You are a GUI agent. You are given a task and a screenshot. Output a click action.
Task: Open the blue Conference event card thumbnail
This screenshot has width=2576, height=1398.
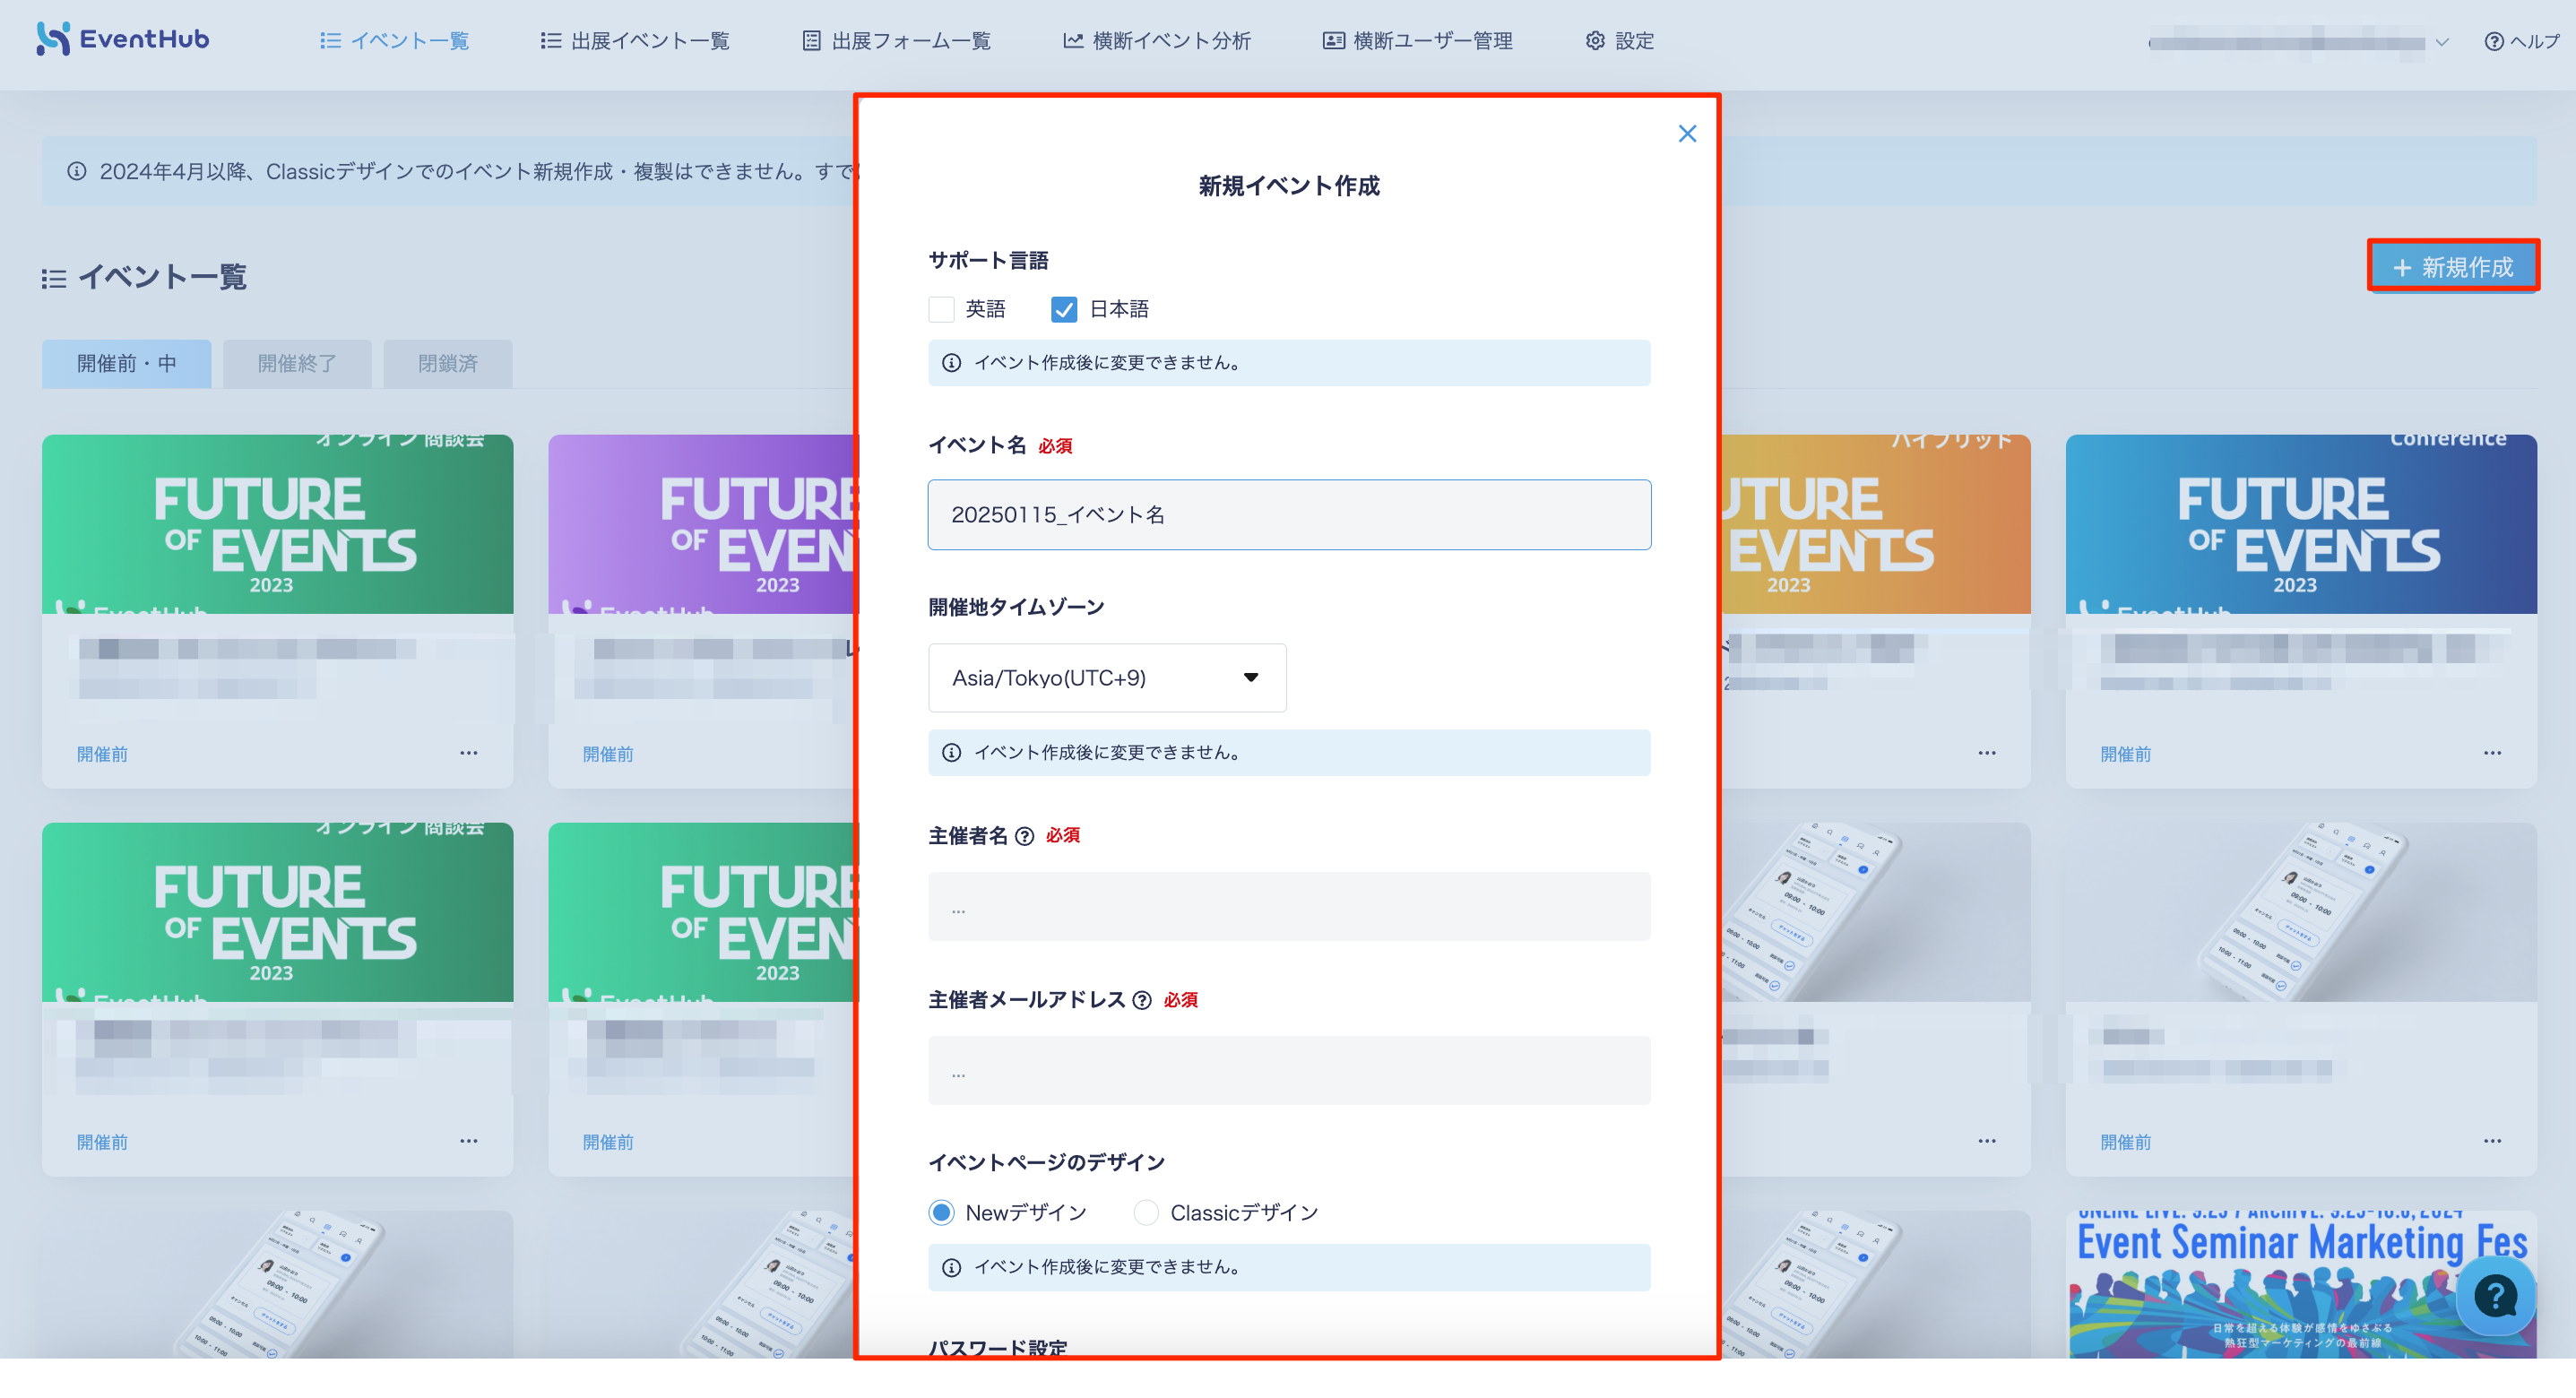(x=2300, y=524)
